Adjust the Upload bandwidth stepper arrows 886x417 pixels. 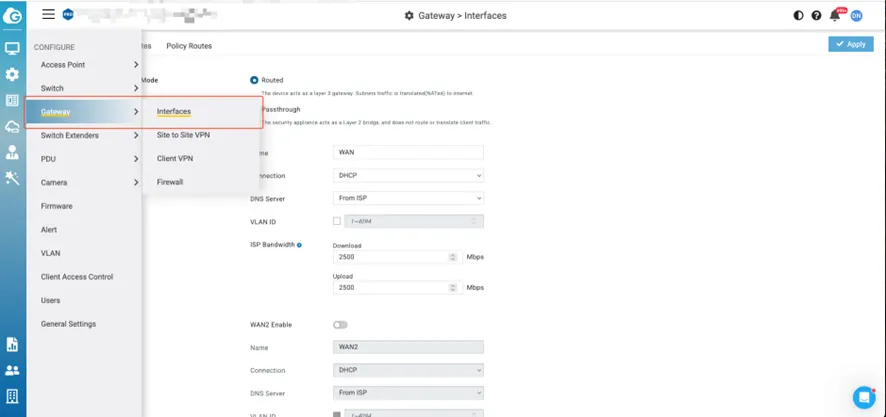(x=453, y=288)
